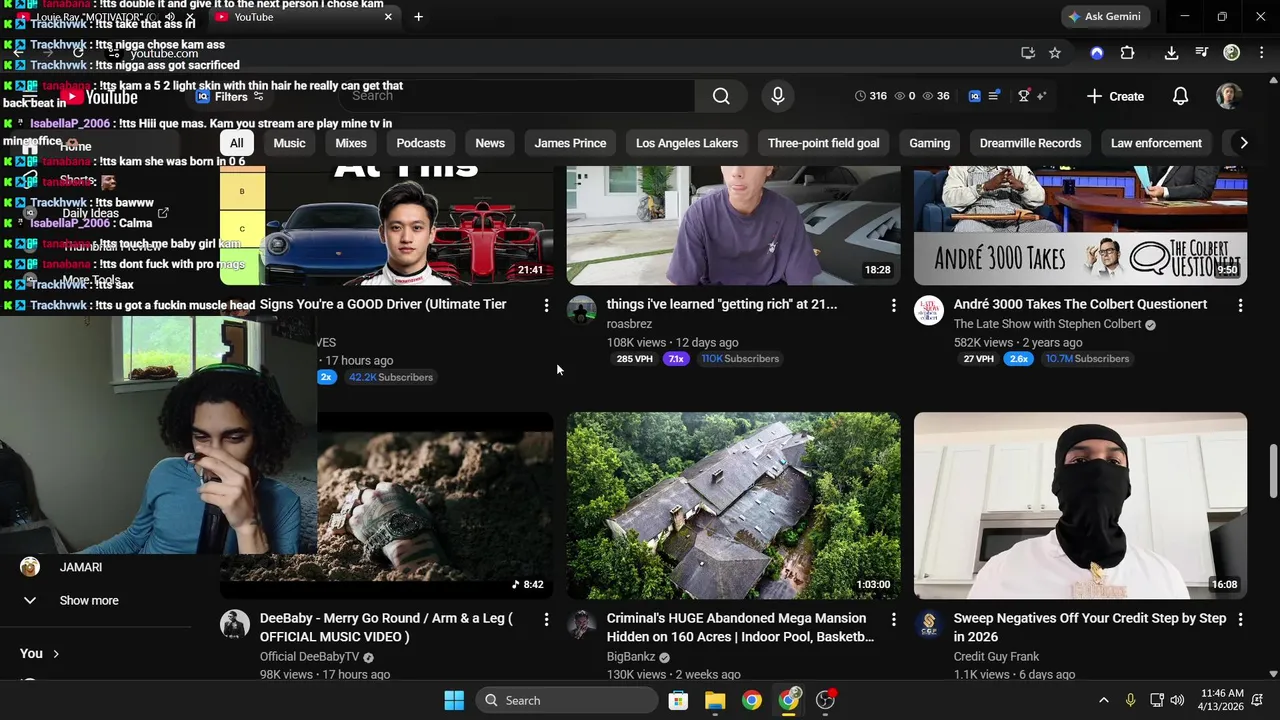Play the Sweep Negatives credit video thumbnail
Viewport: 1280px width, 720px height.
[1080, 506]
